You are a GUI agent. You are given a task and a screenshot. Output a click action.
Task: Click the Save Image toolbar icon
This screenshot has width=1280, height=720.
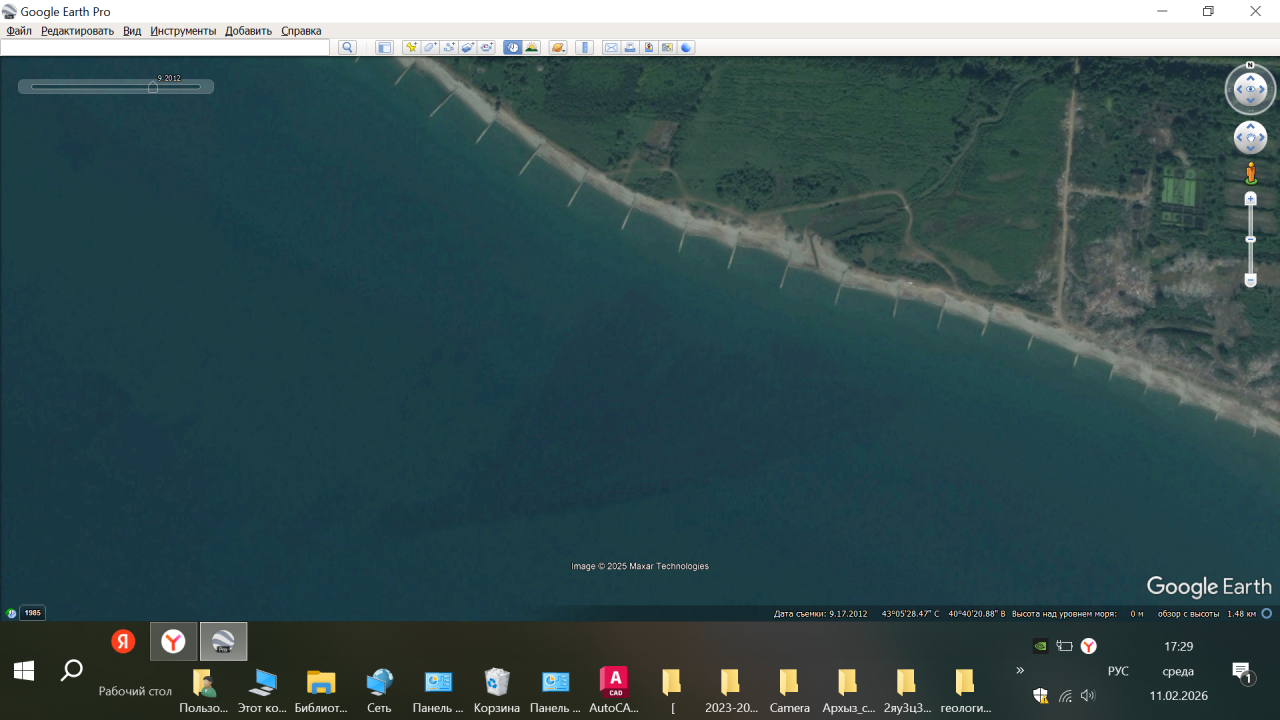click(648, 48)
